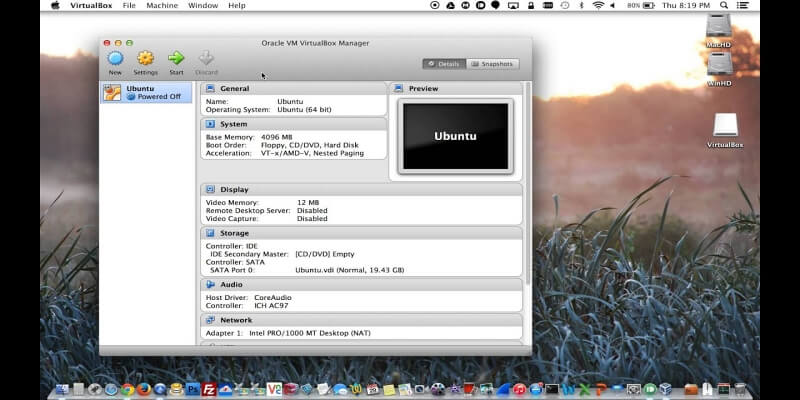
Task: Click the Wi-Fi status menu bar icon
Action: tap(598, 5)
